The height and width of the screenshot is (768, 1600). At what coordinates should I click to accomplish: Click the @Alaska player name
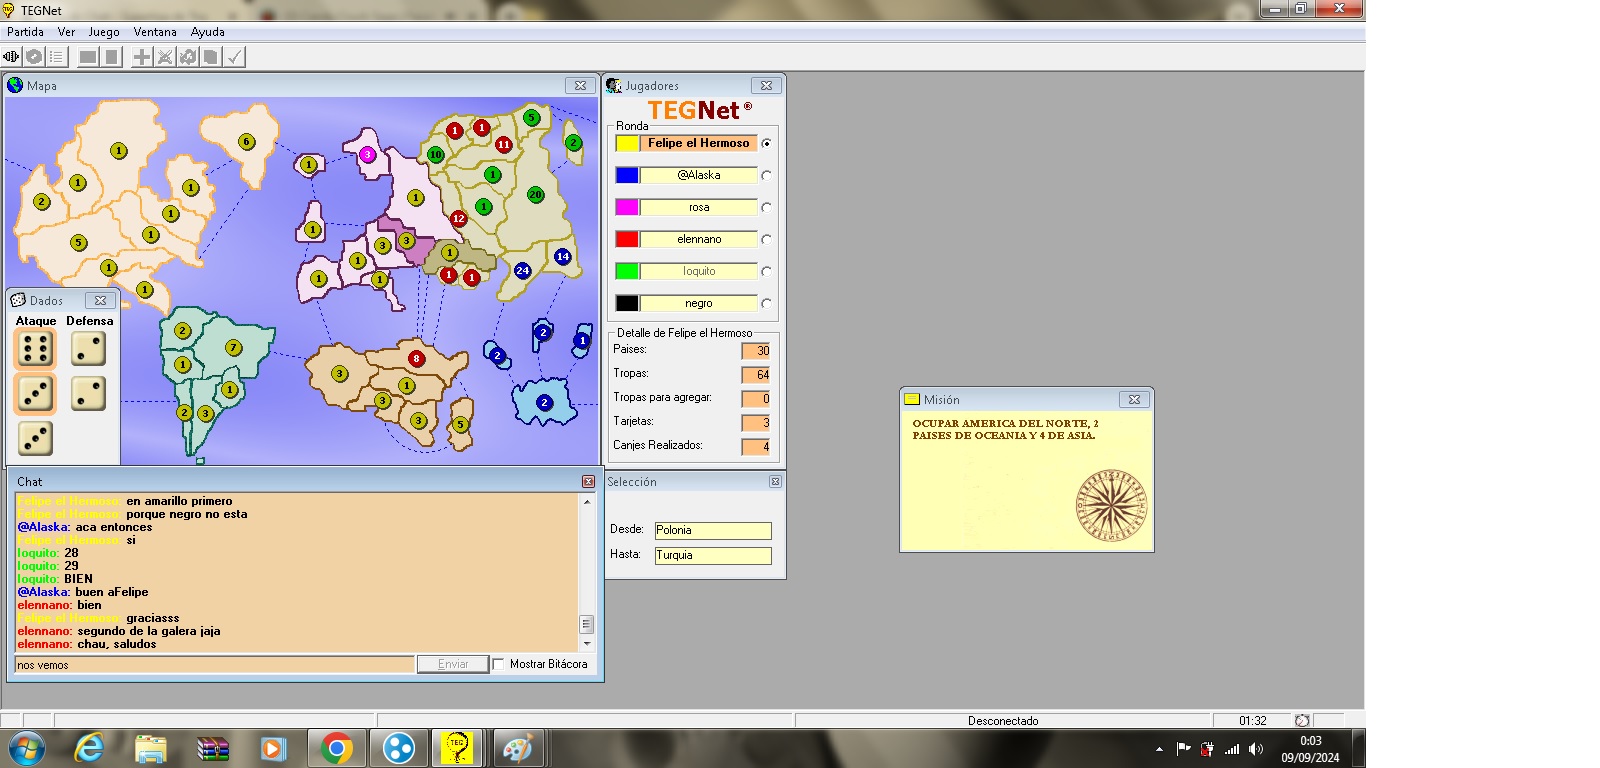pos(698,175)
